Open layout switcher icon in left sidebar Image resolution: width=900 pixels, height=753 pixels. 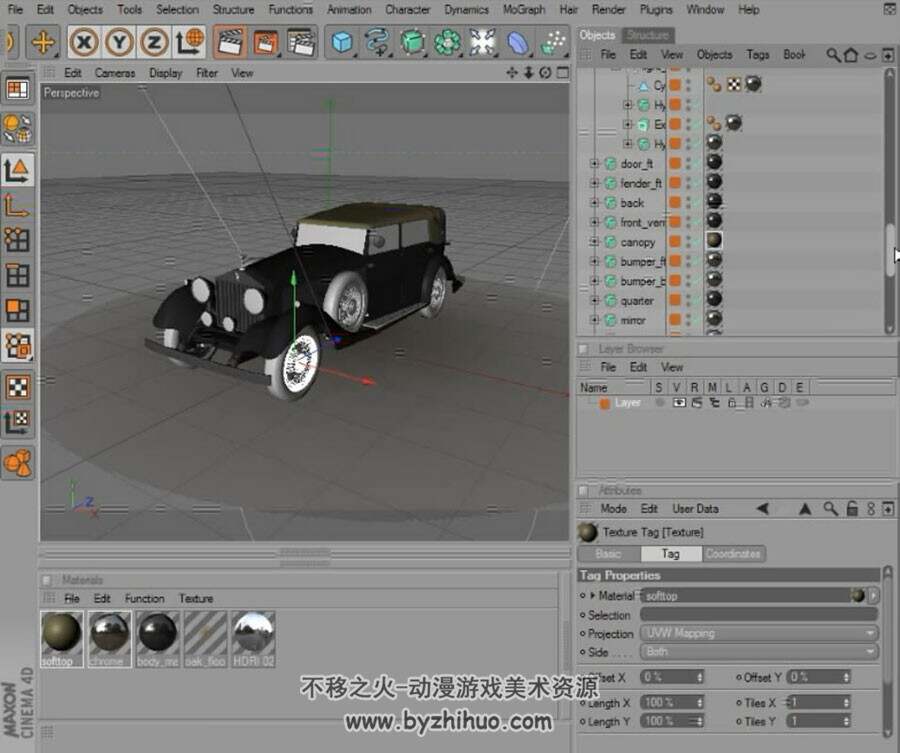point(17,89)
